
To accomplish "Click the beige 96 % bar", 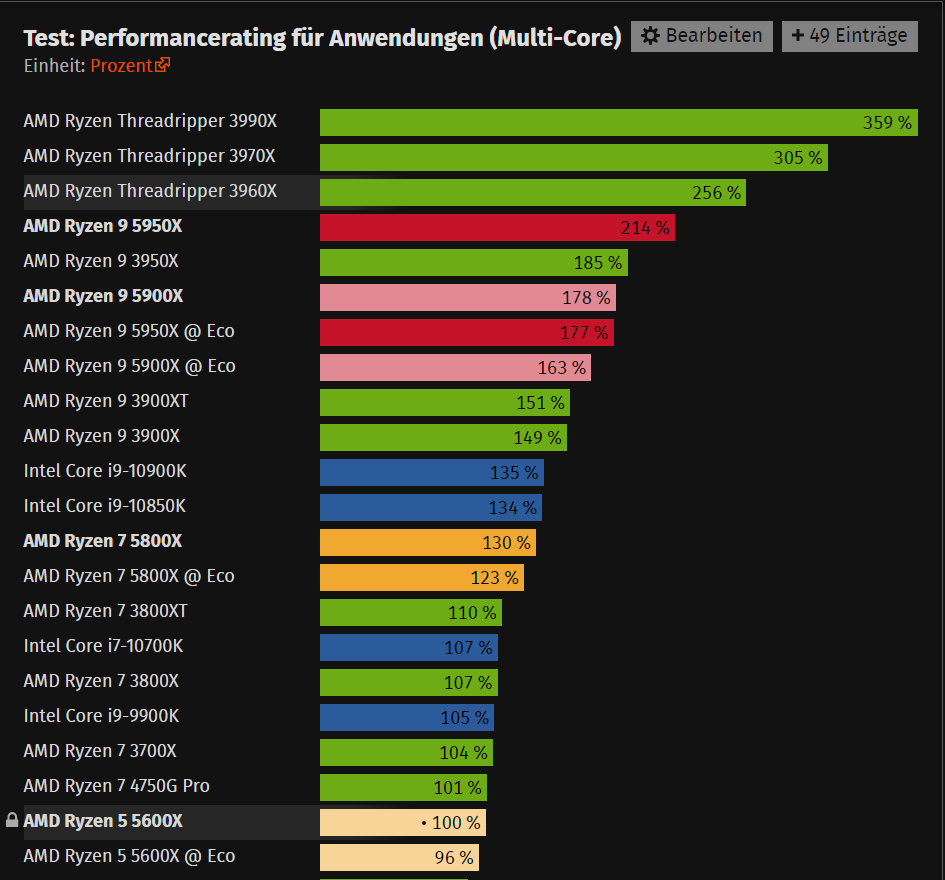I will (400, 856).
